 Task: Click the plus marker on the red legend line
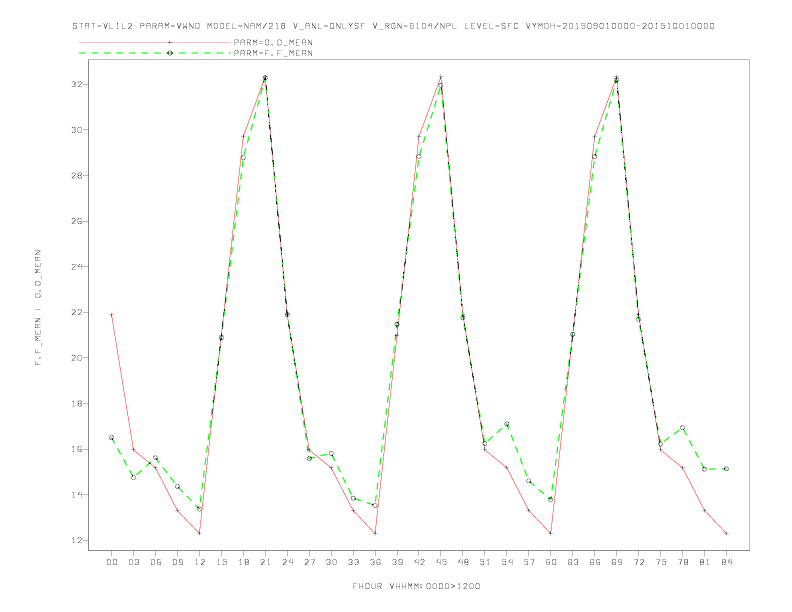(170, 42)
